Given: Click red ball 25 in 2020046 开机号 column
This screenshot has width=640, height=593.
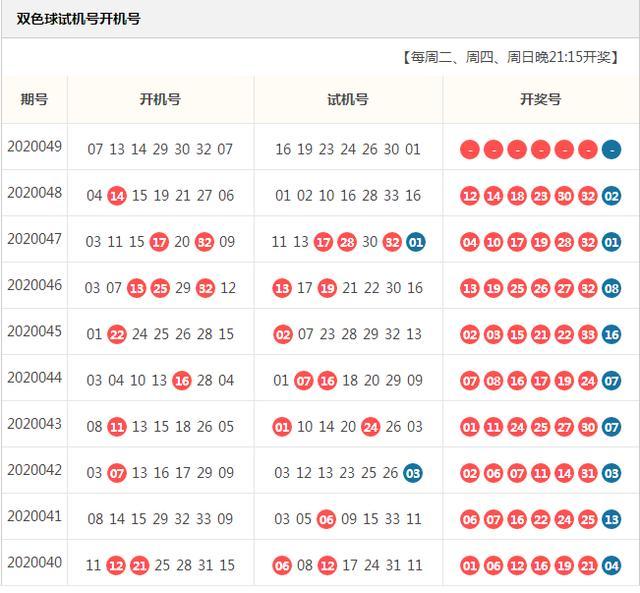Looking at the screenshot, I should (x=160, y=289).
